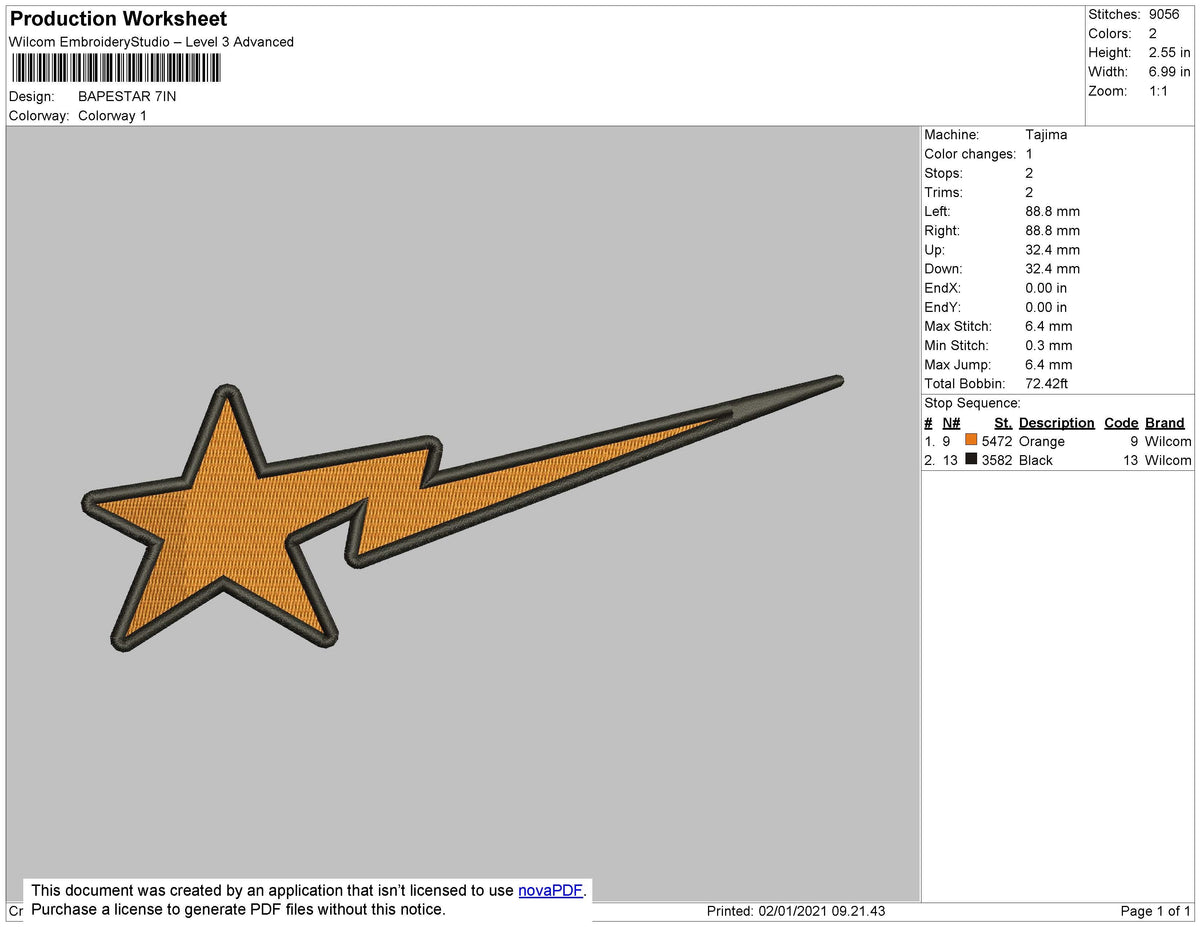Click the novaPDF hyperlink

click(550, 891)
